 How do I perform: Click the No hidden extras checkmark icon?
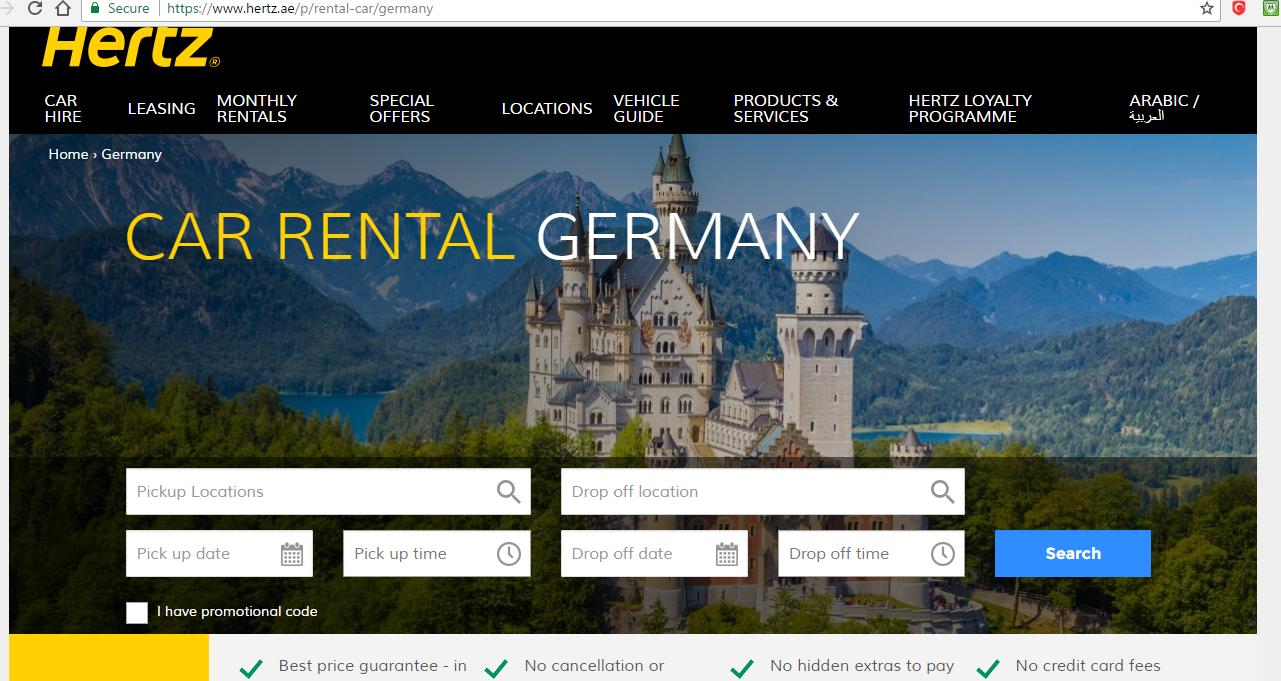pos(742,668)
